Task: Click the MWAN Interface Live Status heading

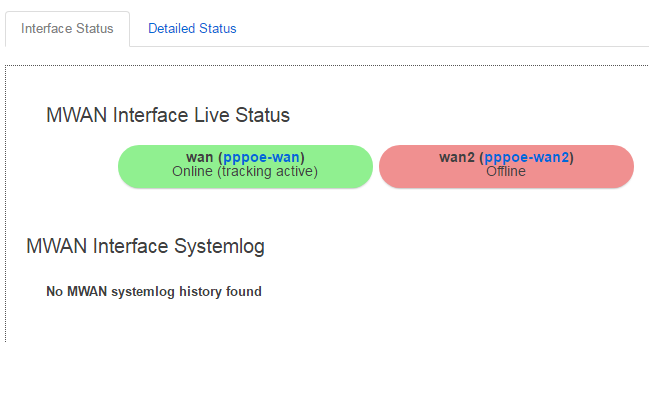Action: pyautogui.click(x=168, y=115)
